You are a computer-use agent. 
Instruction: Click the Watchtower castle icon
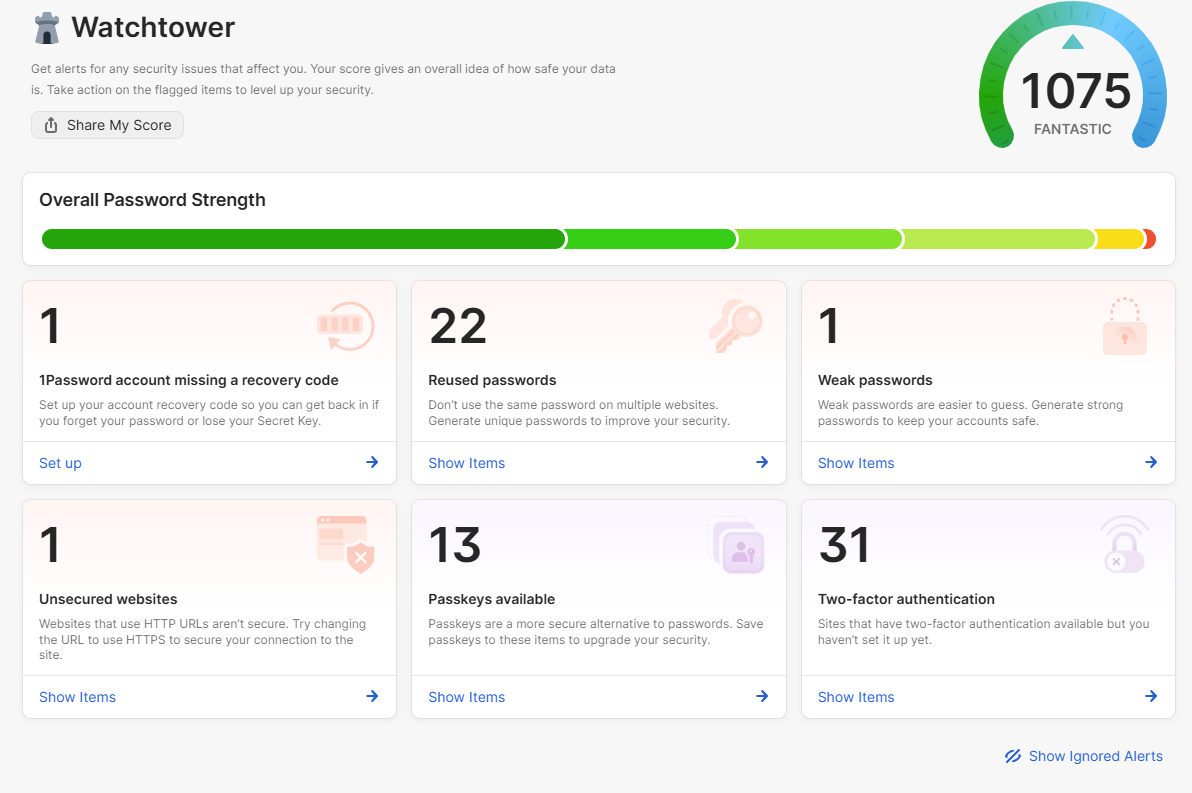pyautogui.click(x=47, y=28)
